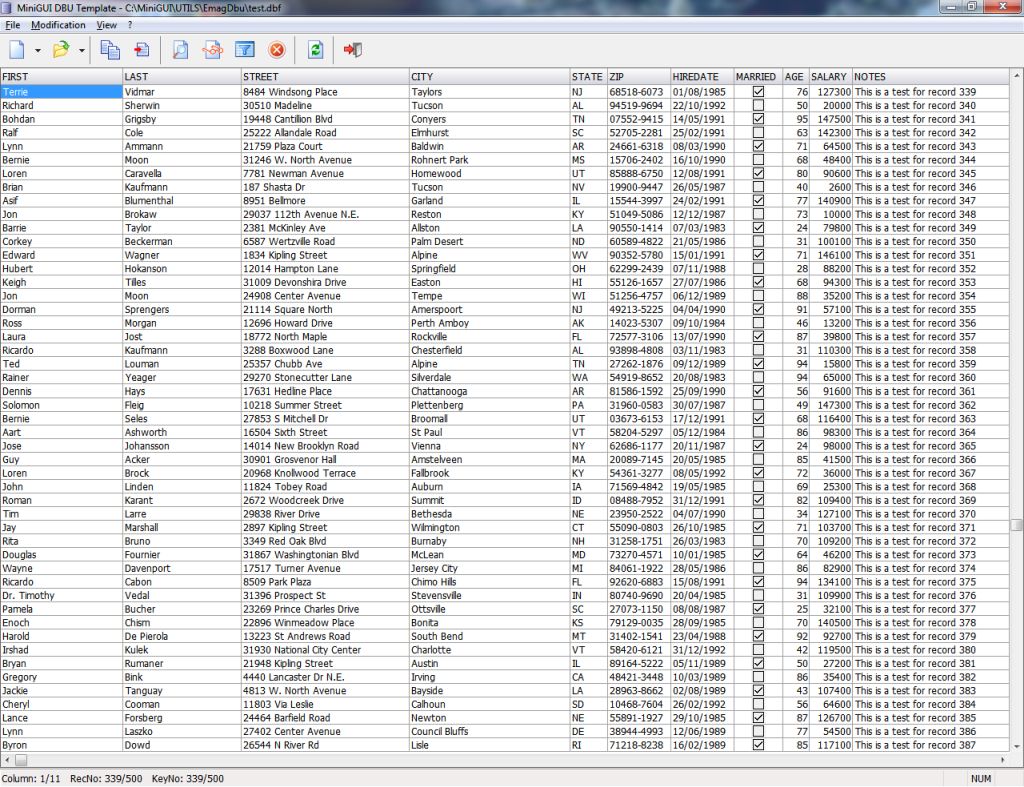
Task: Open the Filter funnel tool
Action: pyautogui.click(x=243, y=49)
